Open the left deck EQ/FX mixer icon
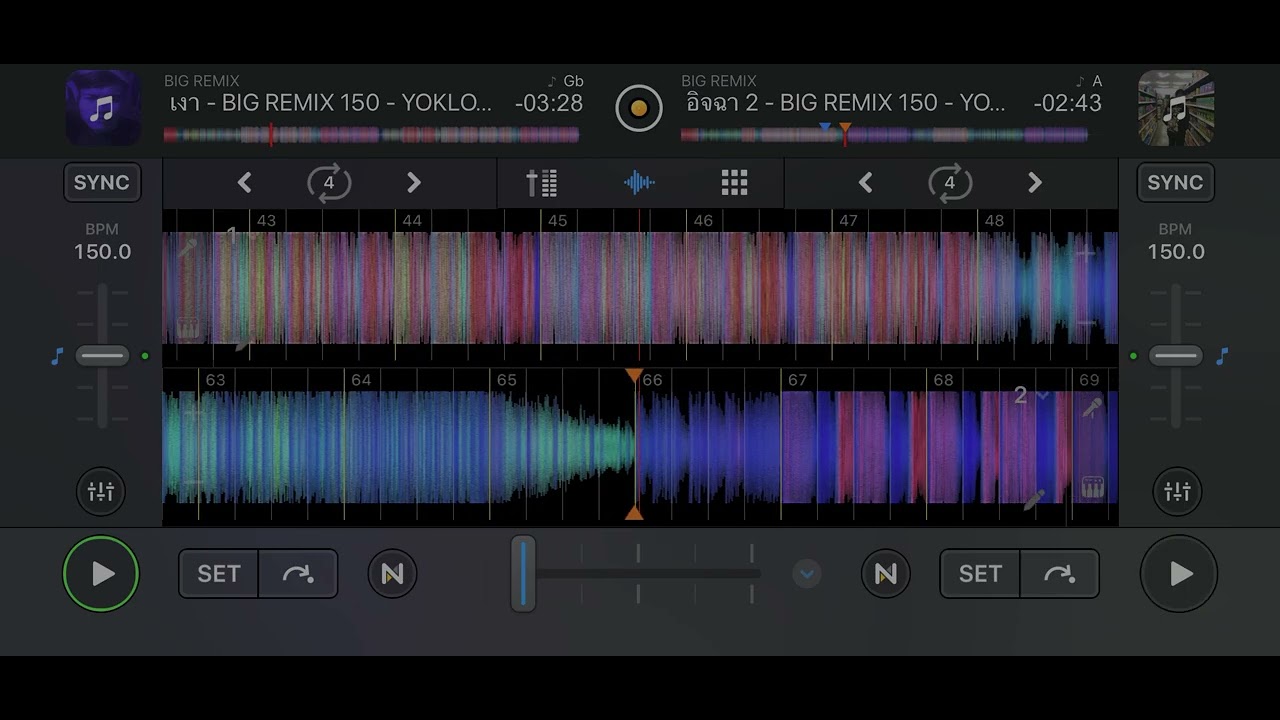 [101, 491]
